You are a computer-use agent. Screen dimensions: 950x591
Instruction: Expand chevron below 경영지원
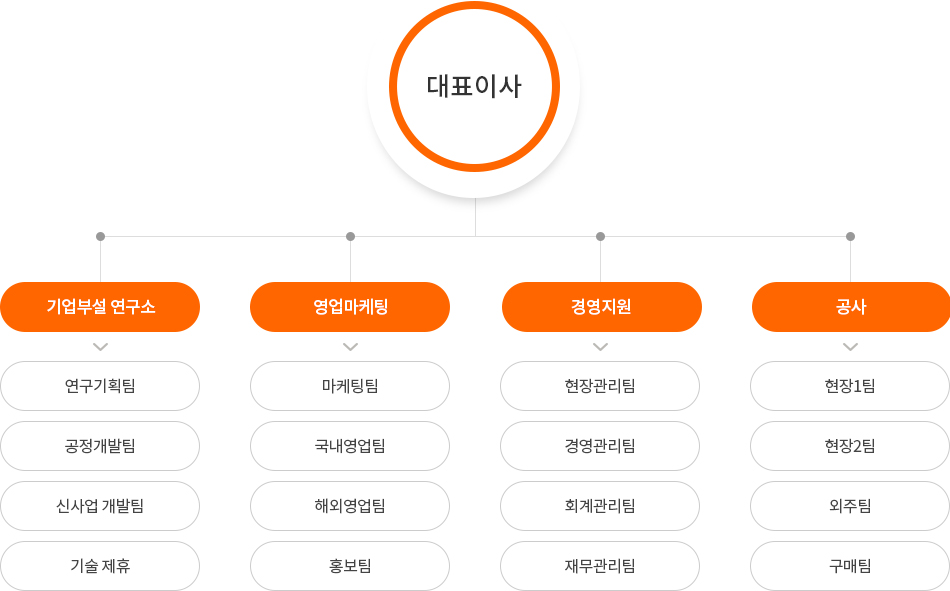click(x=600, y=347)
